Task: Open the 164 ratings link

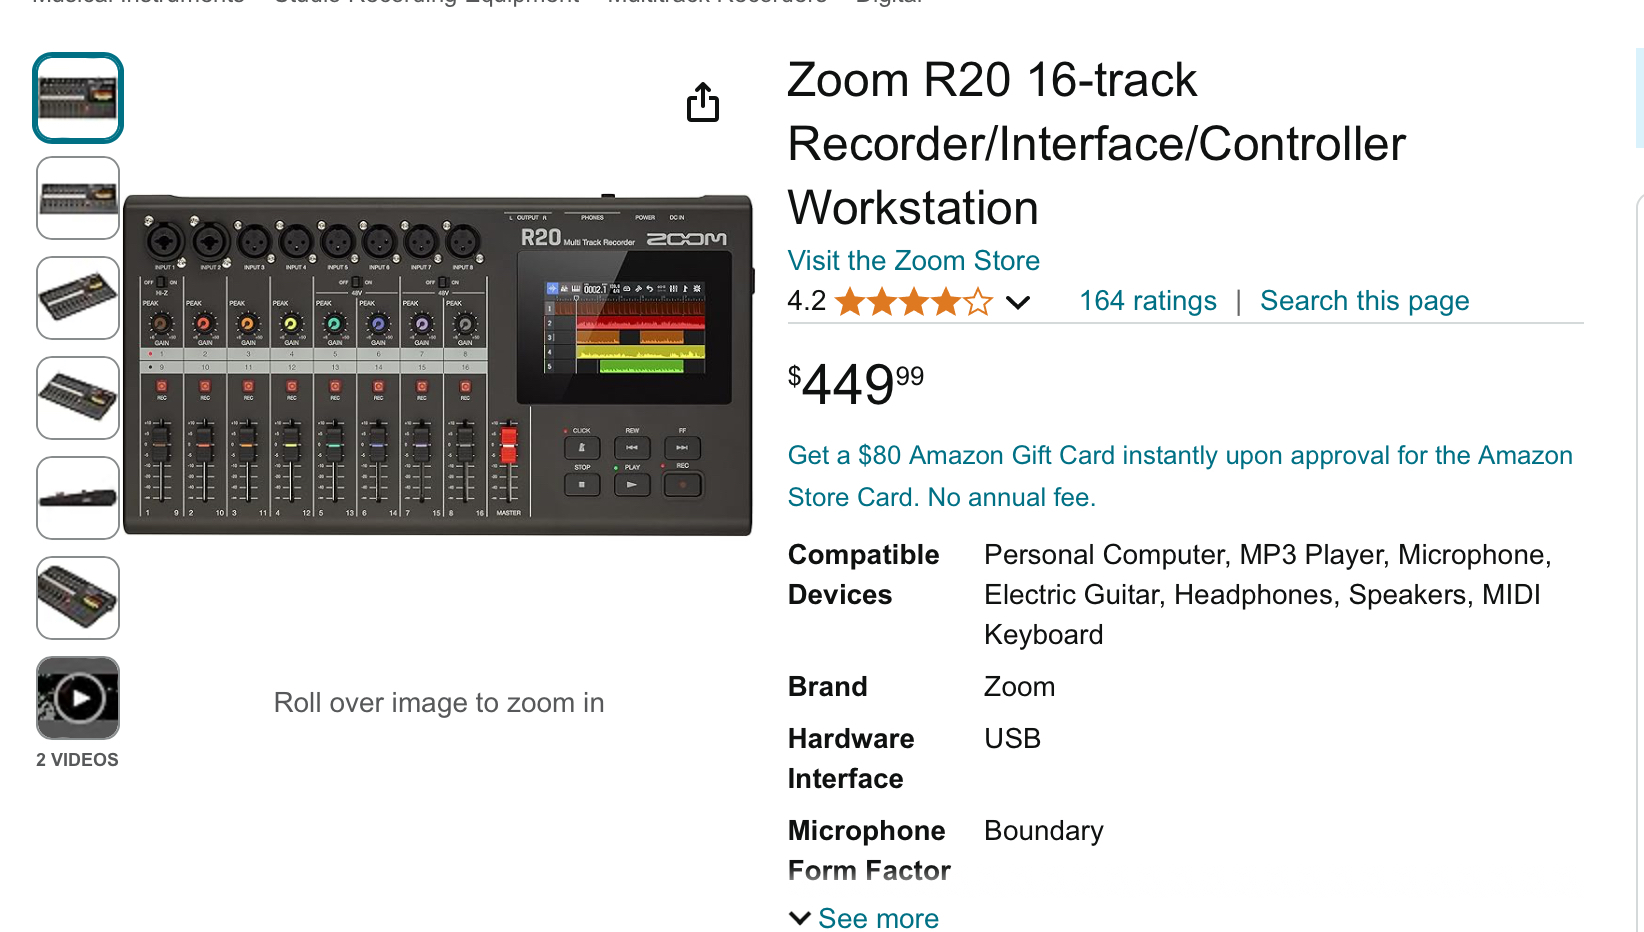Action: click(1148, 301)
